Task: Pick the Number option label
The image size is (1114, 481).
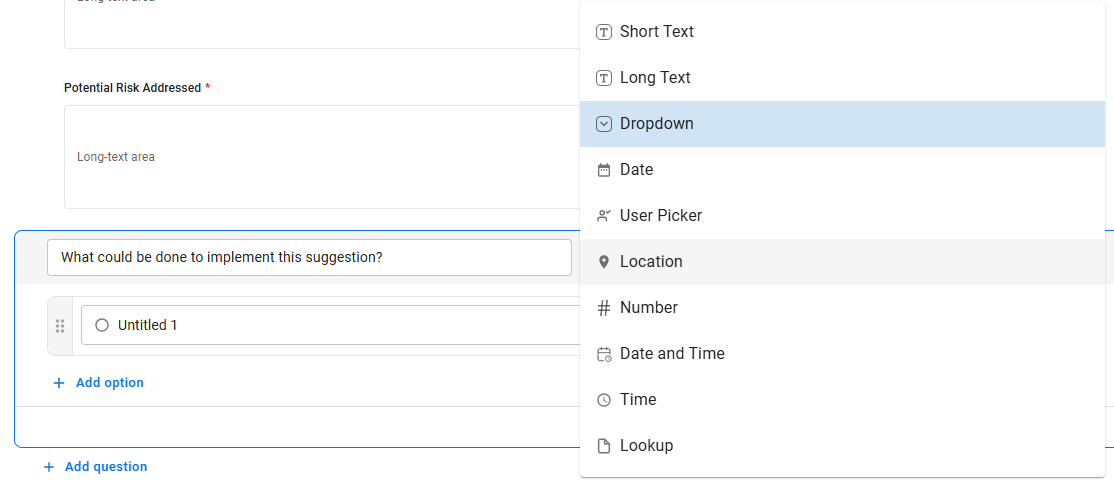Action: pyautogui.click(x=648, y=308)
